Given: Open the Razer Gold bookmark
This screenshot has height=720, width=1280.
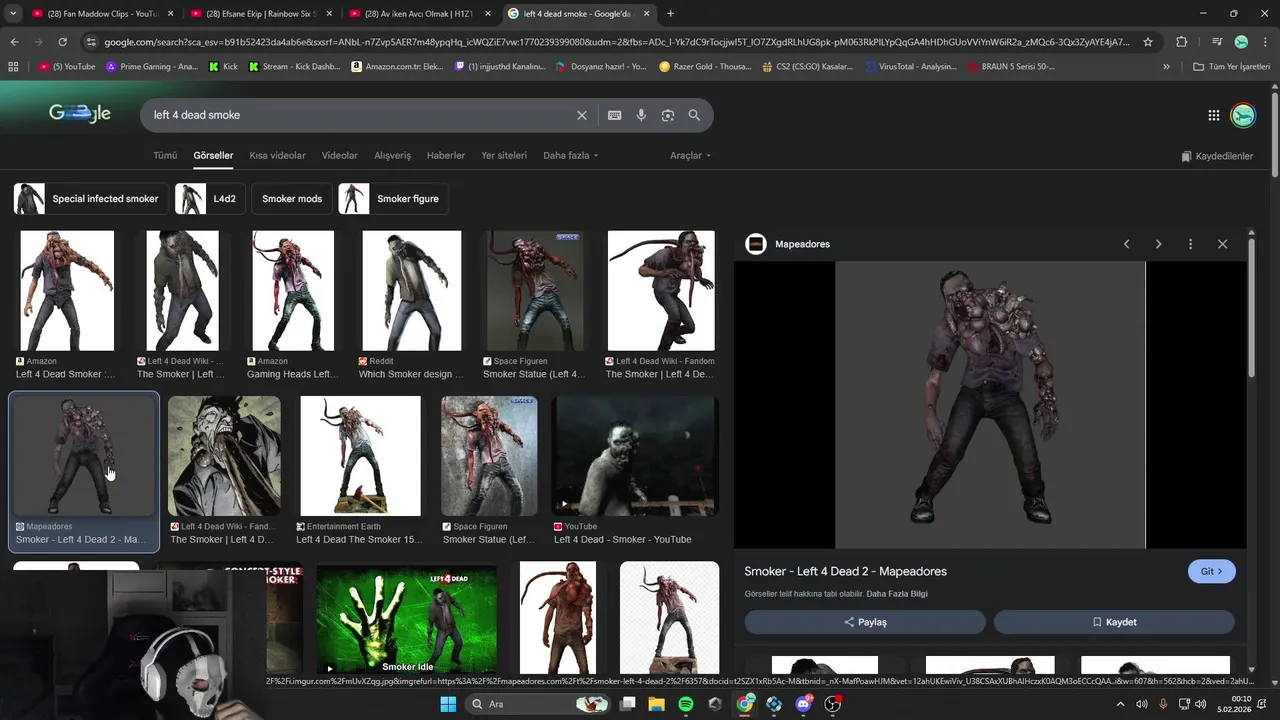Looking at the screenshot, I should click(705, 66).
